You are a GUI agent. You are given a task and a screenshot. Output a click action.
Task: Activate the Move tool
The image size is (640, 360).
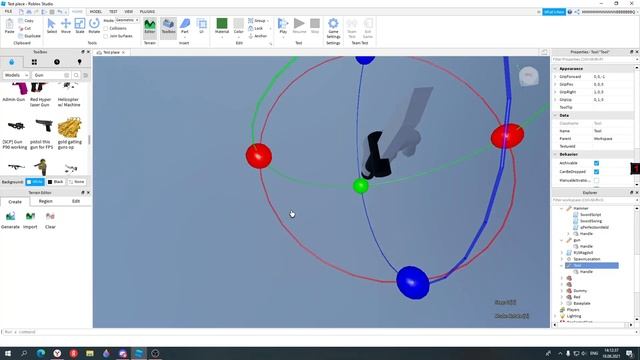click(x=66, y=26)
